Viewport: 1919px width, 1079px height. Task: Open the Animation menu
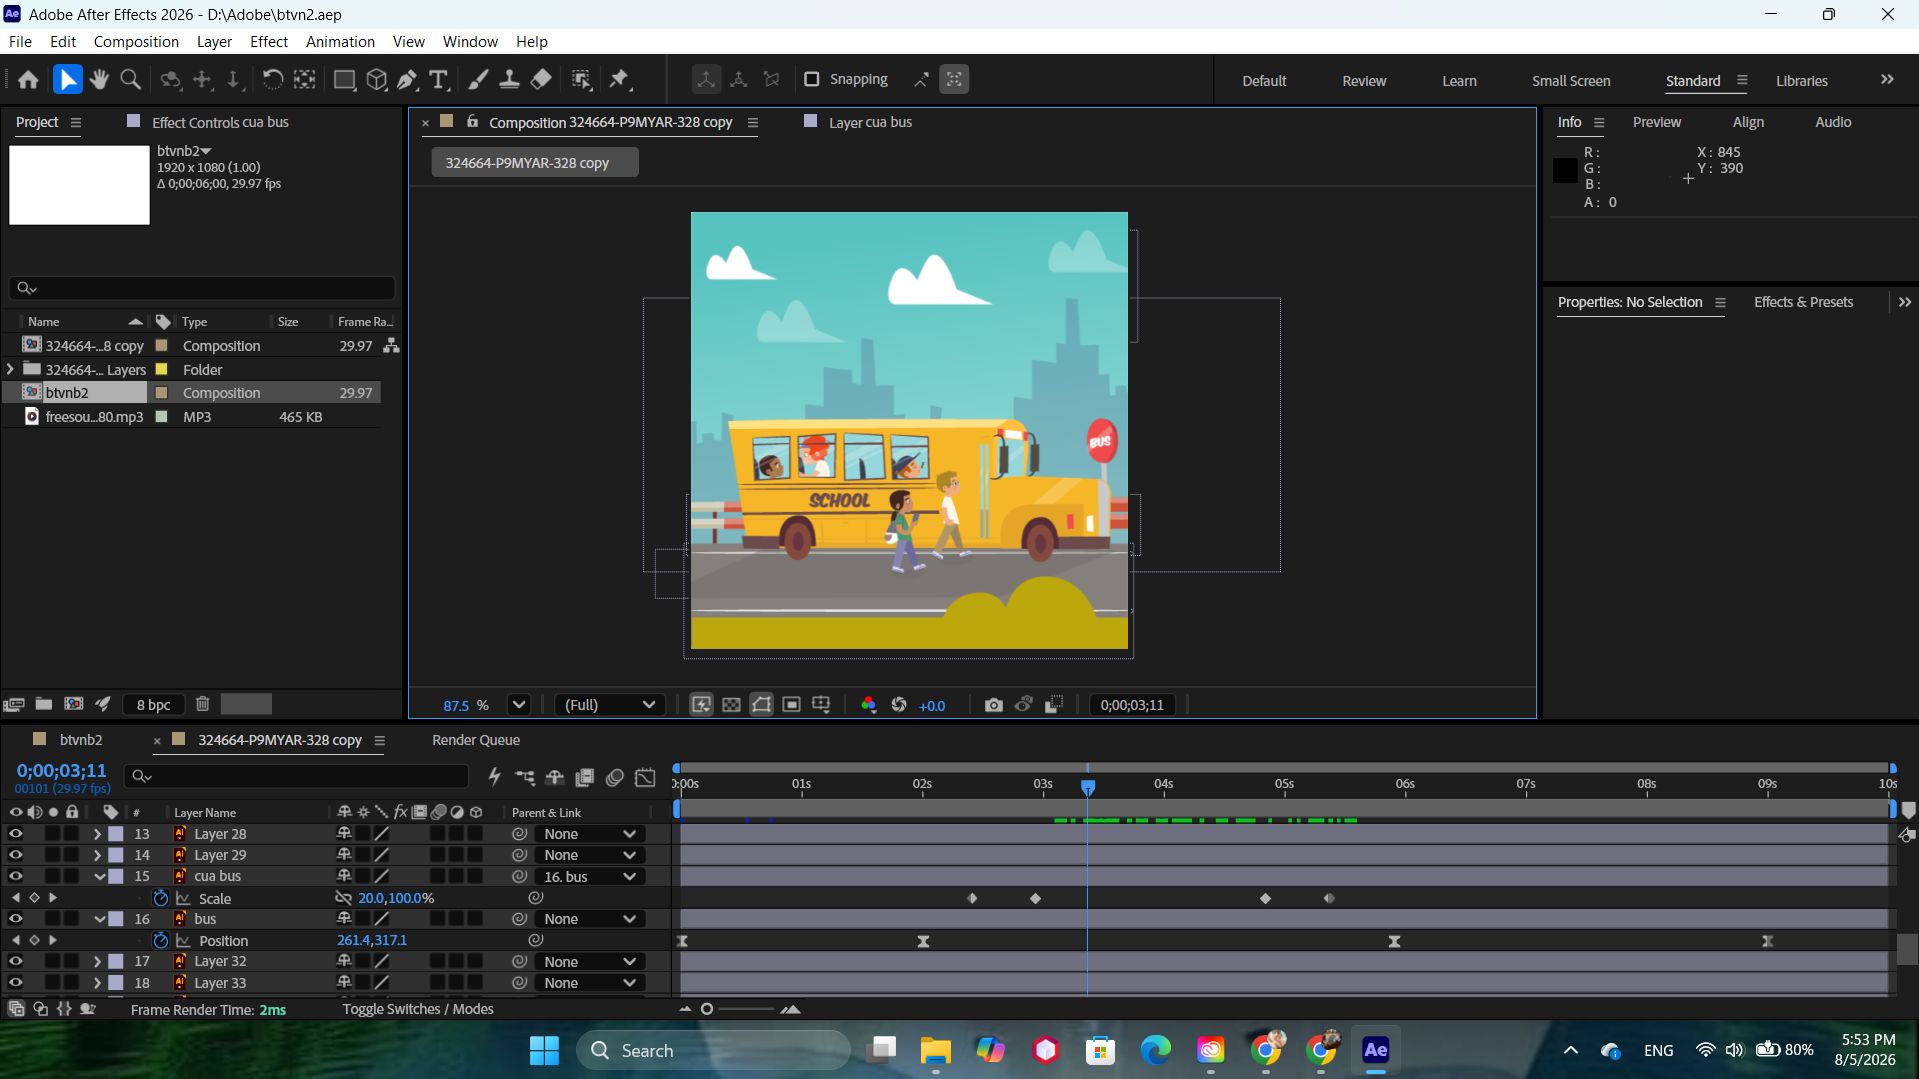coord(340,42)
